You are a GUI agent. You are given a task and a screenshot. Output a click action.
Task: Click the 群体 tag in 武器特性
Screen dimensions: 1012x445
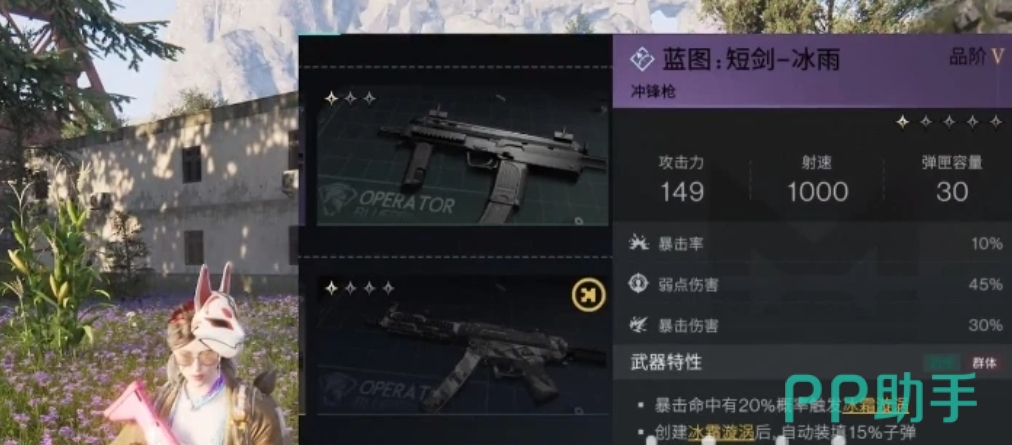coord(985,363)
